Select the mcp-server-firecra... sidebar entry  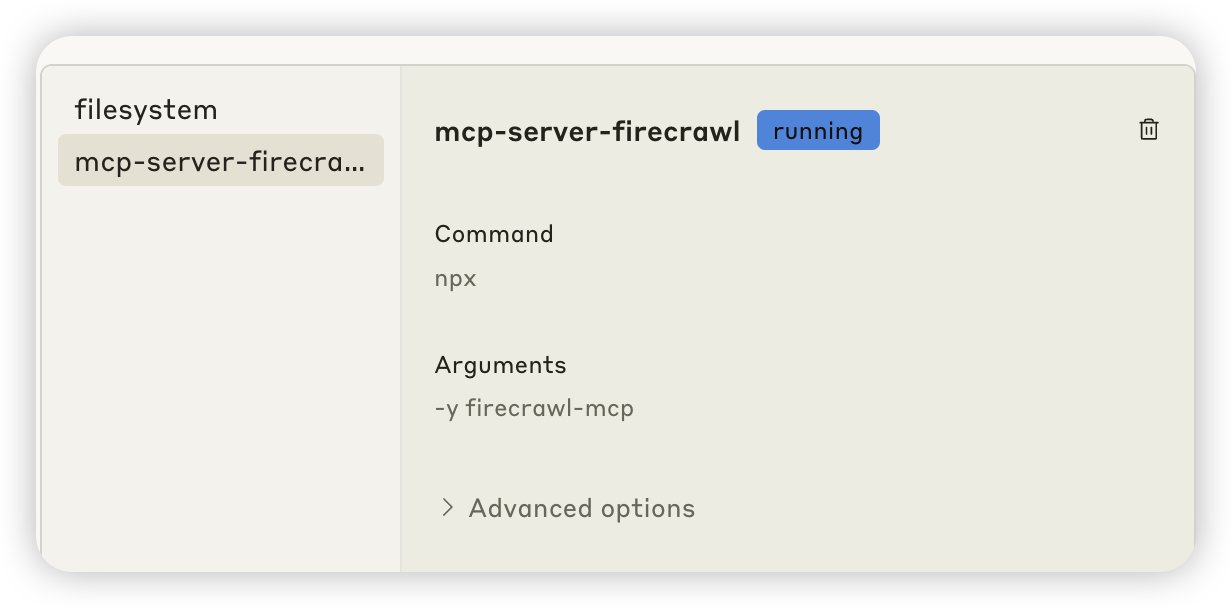tap(220, 160)
